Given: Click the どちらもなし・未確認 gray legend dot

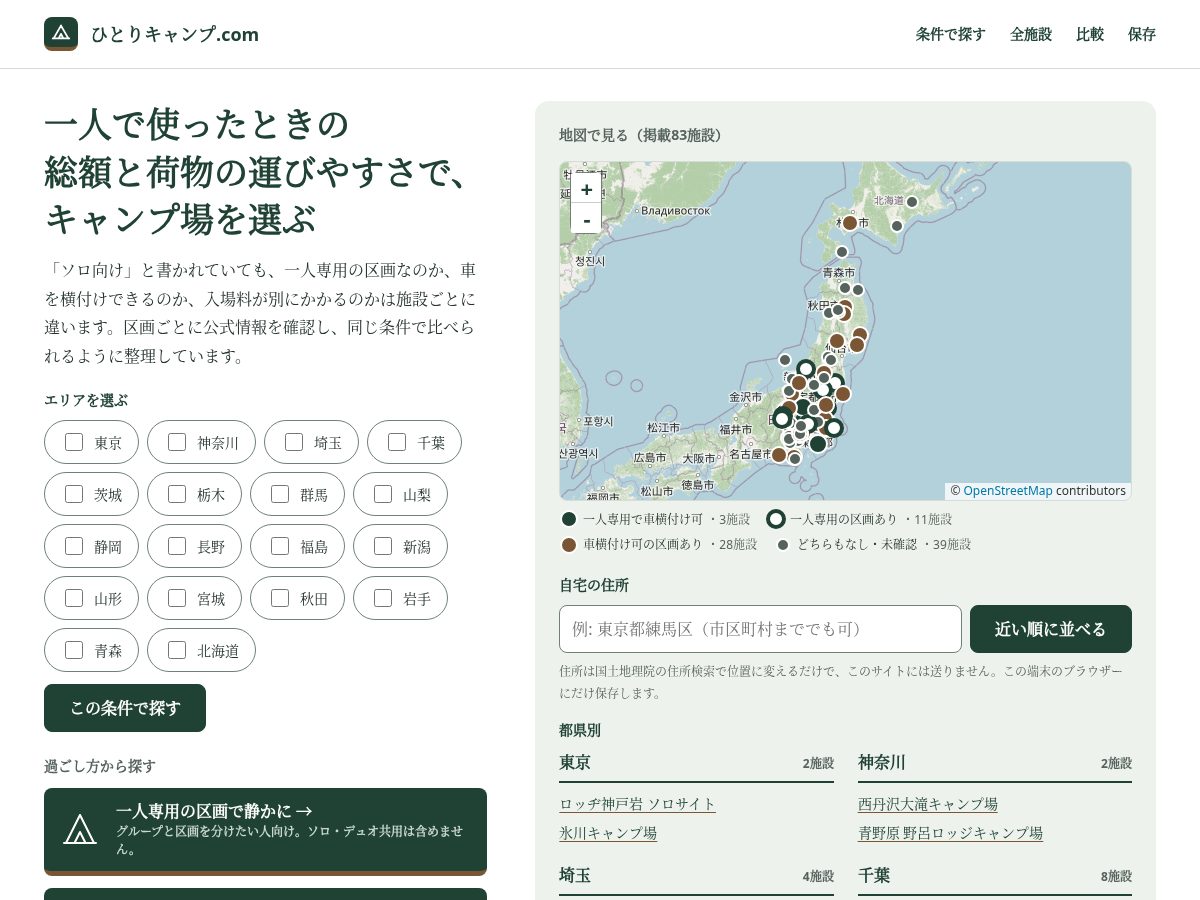Looking at the screenshot, I should (x=783, y=545).
